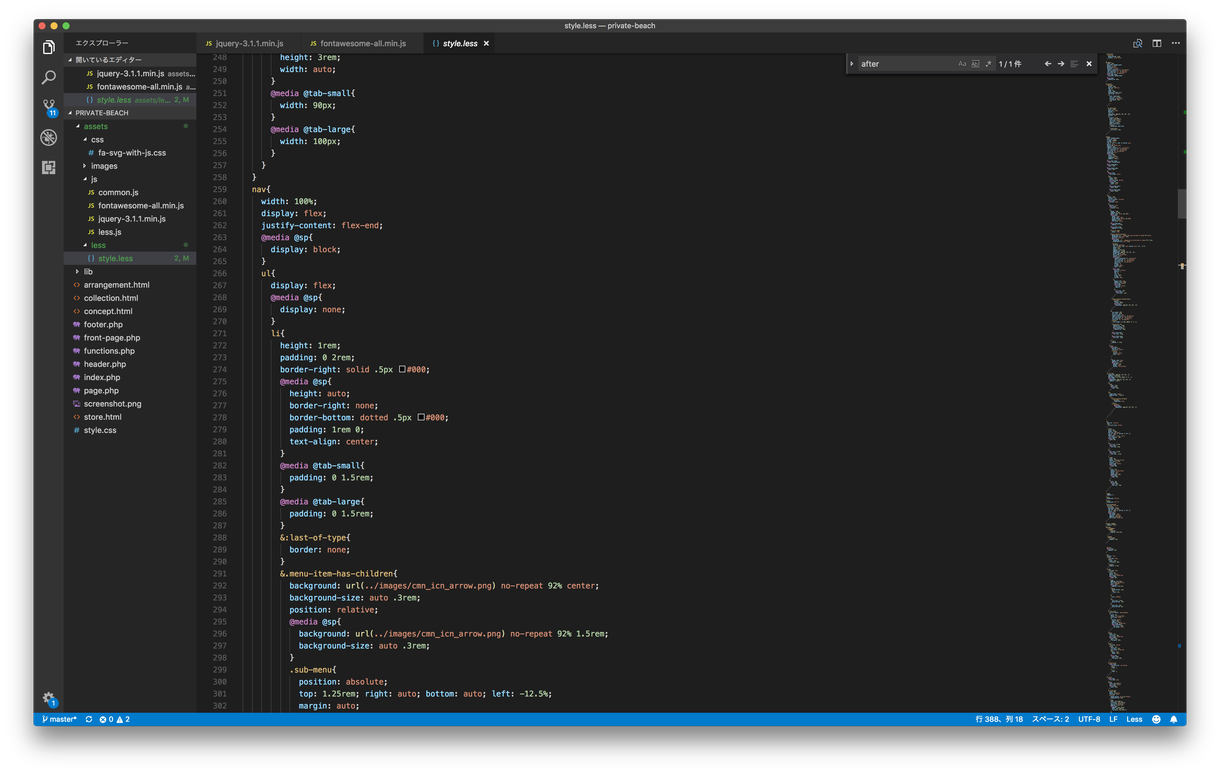The width and height of the screenshot is (1220, 774).
Task: Open the Debug view in activity bar
Action: pos(48,137)
